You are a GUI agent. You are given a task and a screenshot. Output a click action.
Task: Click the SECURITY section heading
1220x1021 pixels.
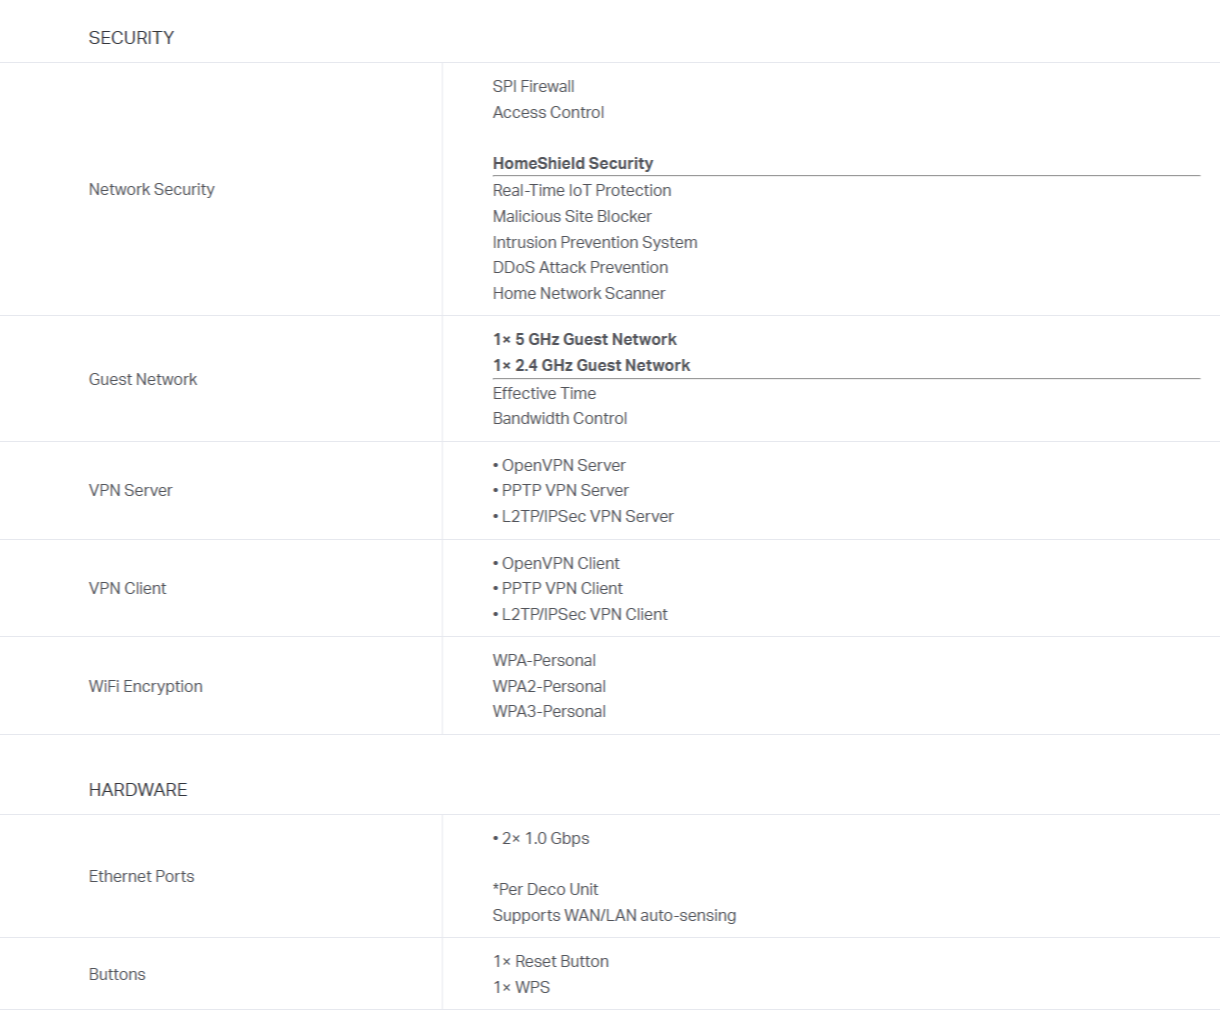pos(131,38)
